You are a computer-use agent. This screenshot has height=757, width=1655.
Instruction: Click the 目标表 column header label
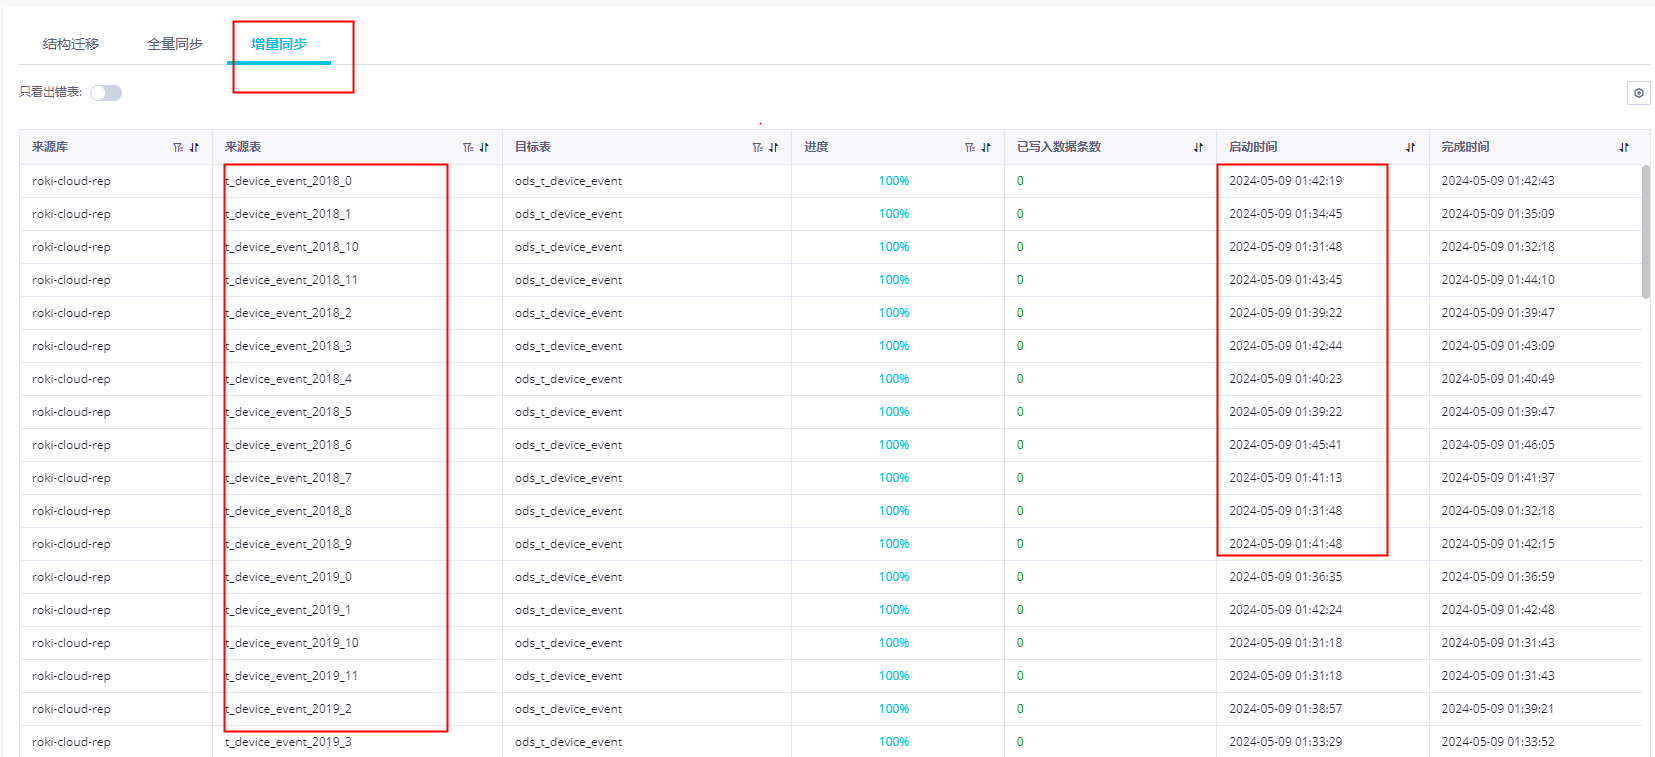point(533,147)
